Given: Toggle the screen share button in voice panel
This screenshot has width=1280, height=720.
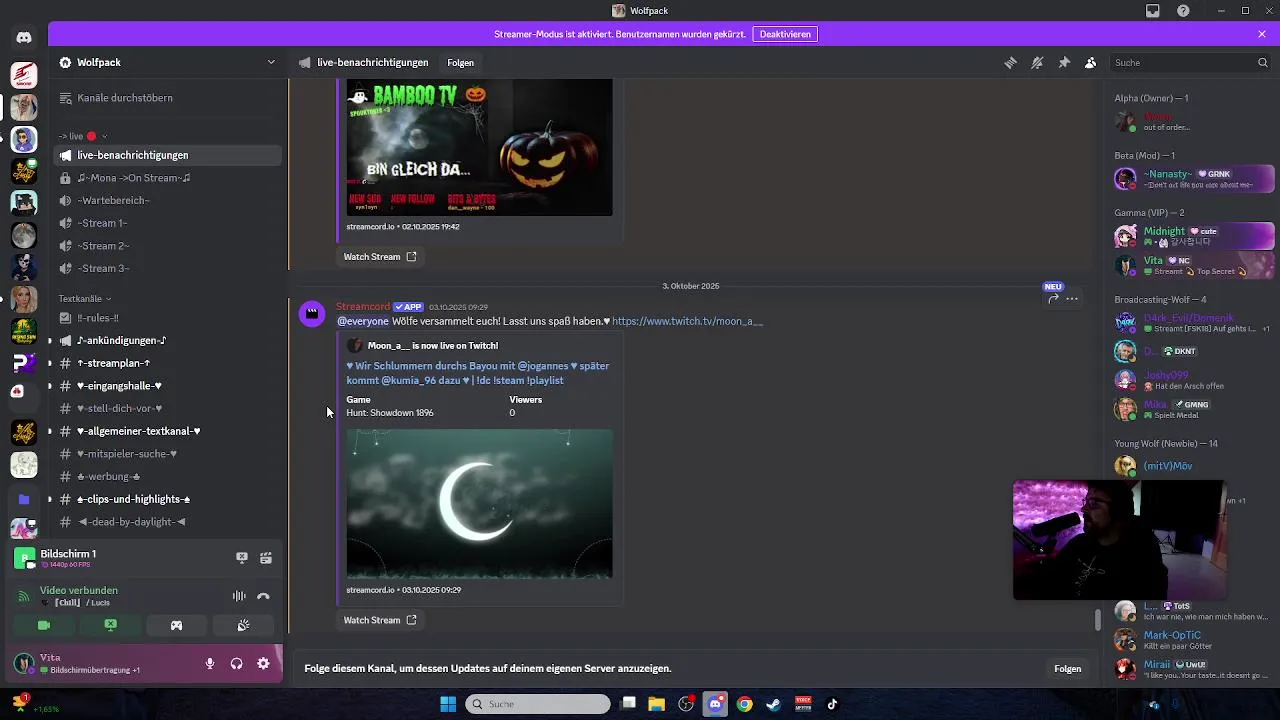Looking at the screenshot, I should [110, 625].
